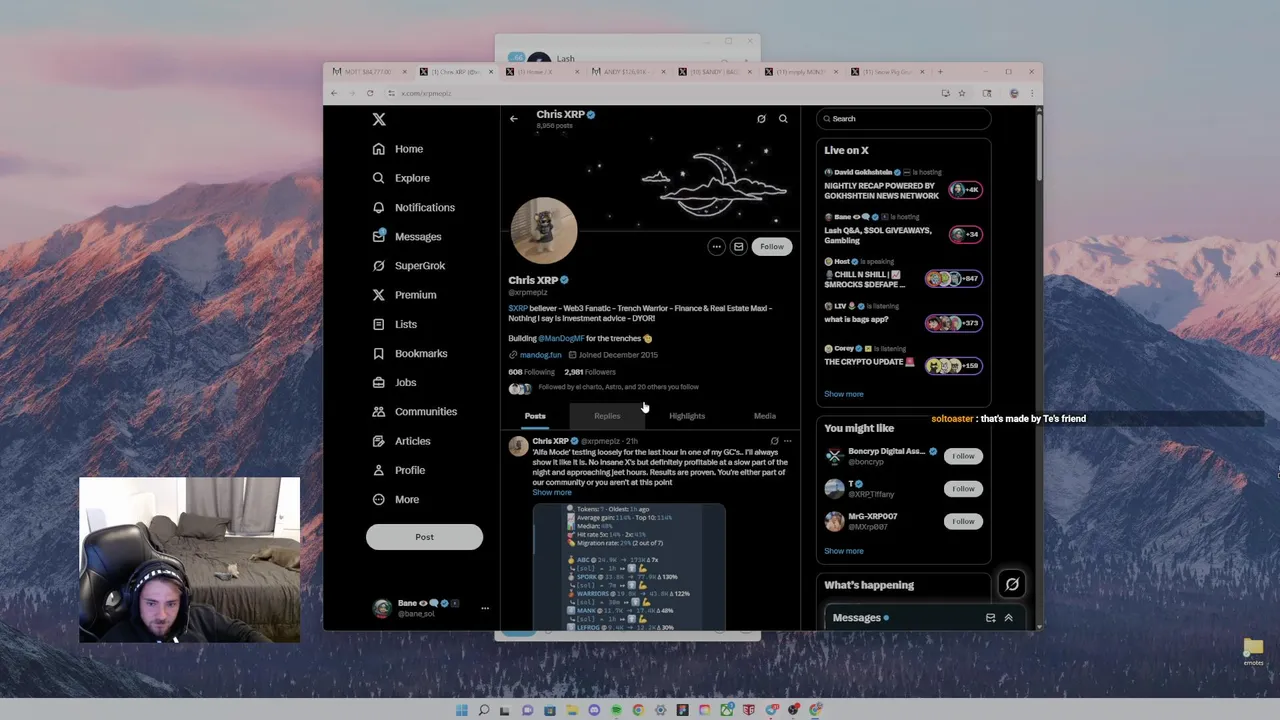Click Show more under the Alfa Mode post

552,493
